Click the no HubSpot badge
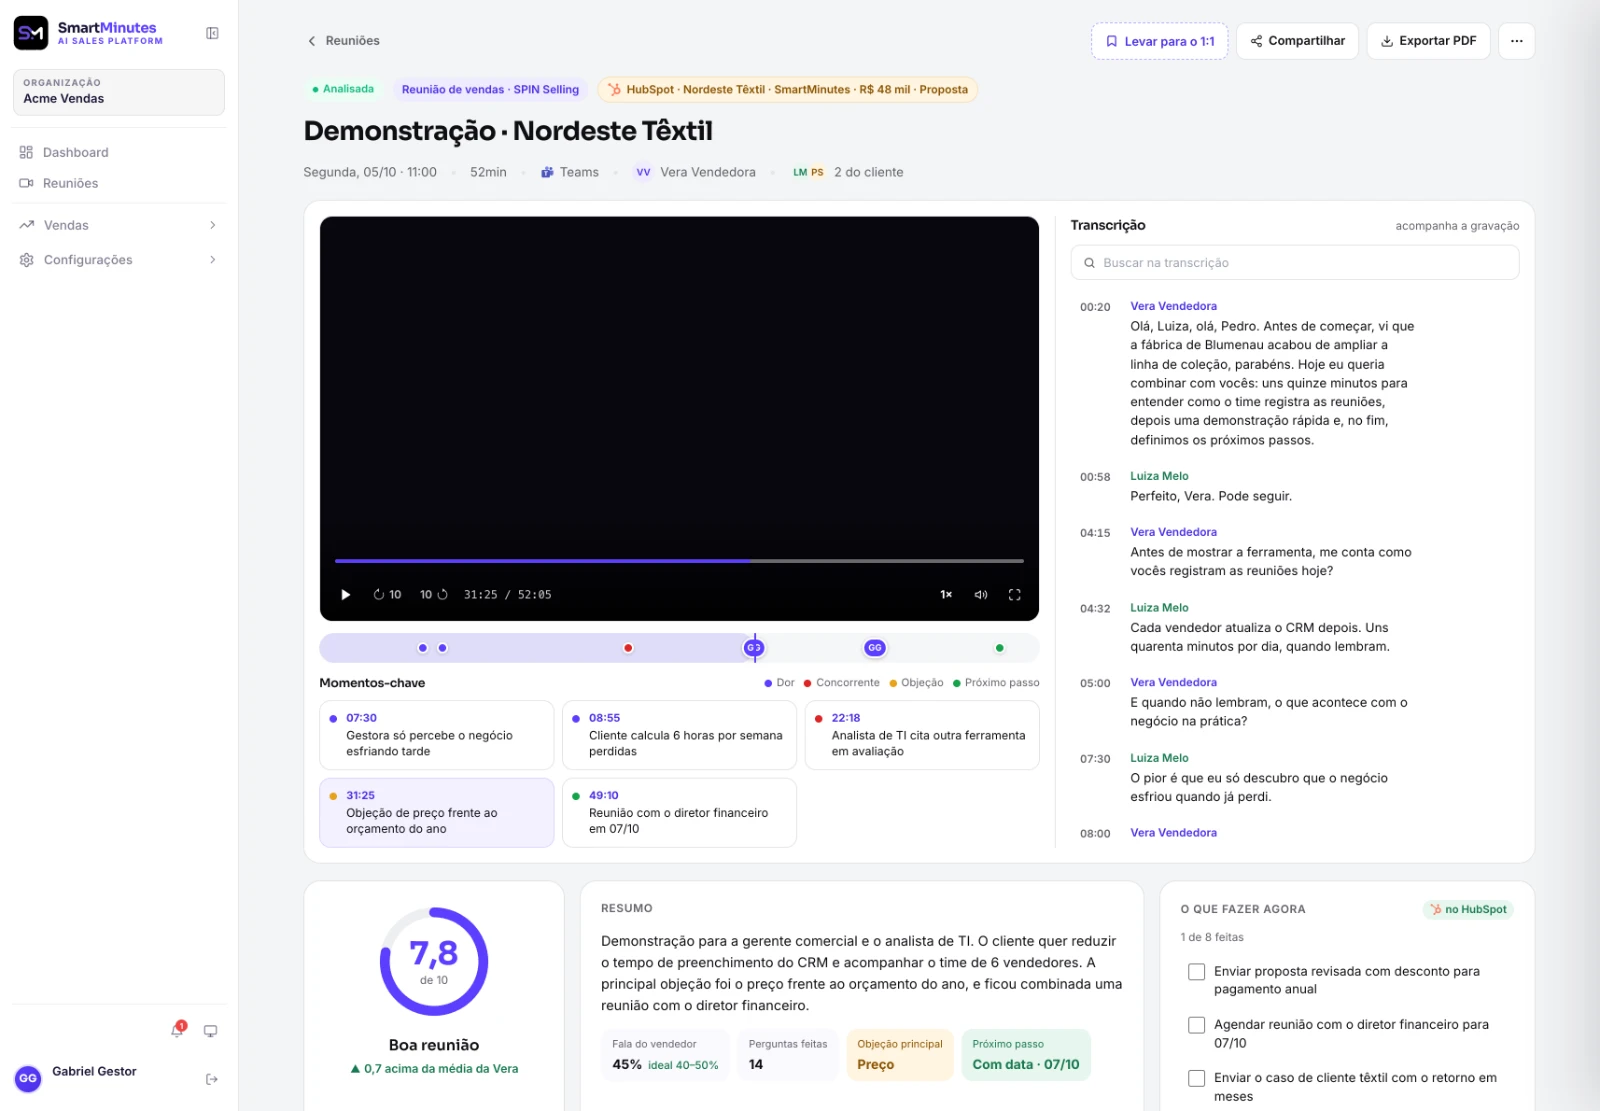Screen dimensions: 1600x1111 (1468, 909)
